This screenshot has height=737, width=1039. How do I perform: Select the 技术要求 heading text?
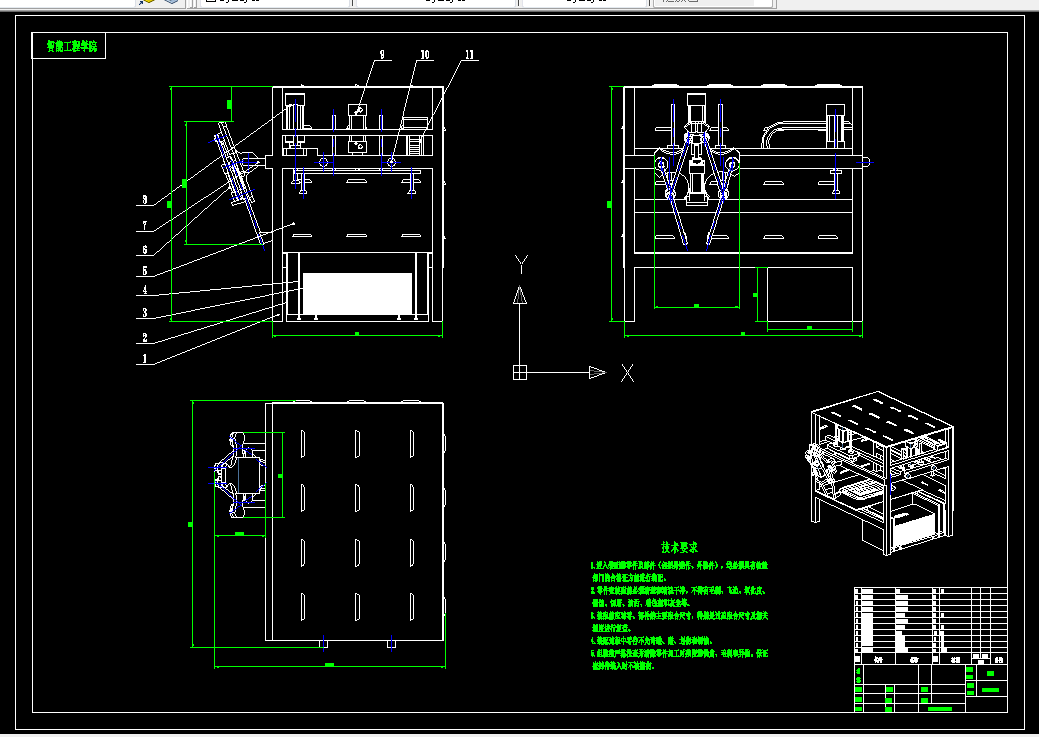(679, 547)
